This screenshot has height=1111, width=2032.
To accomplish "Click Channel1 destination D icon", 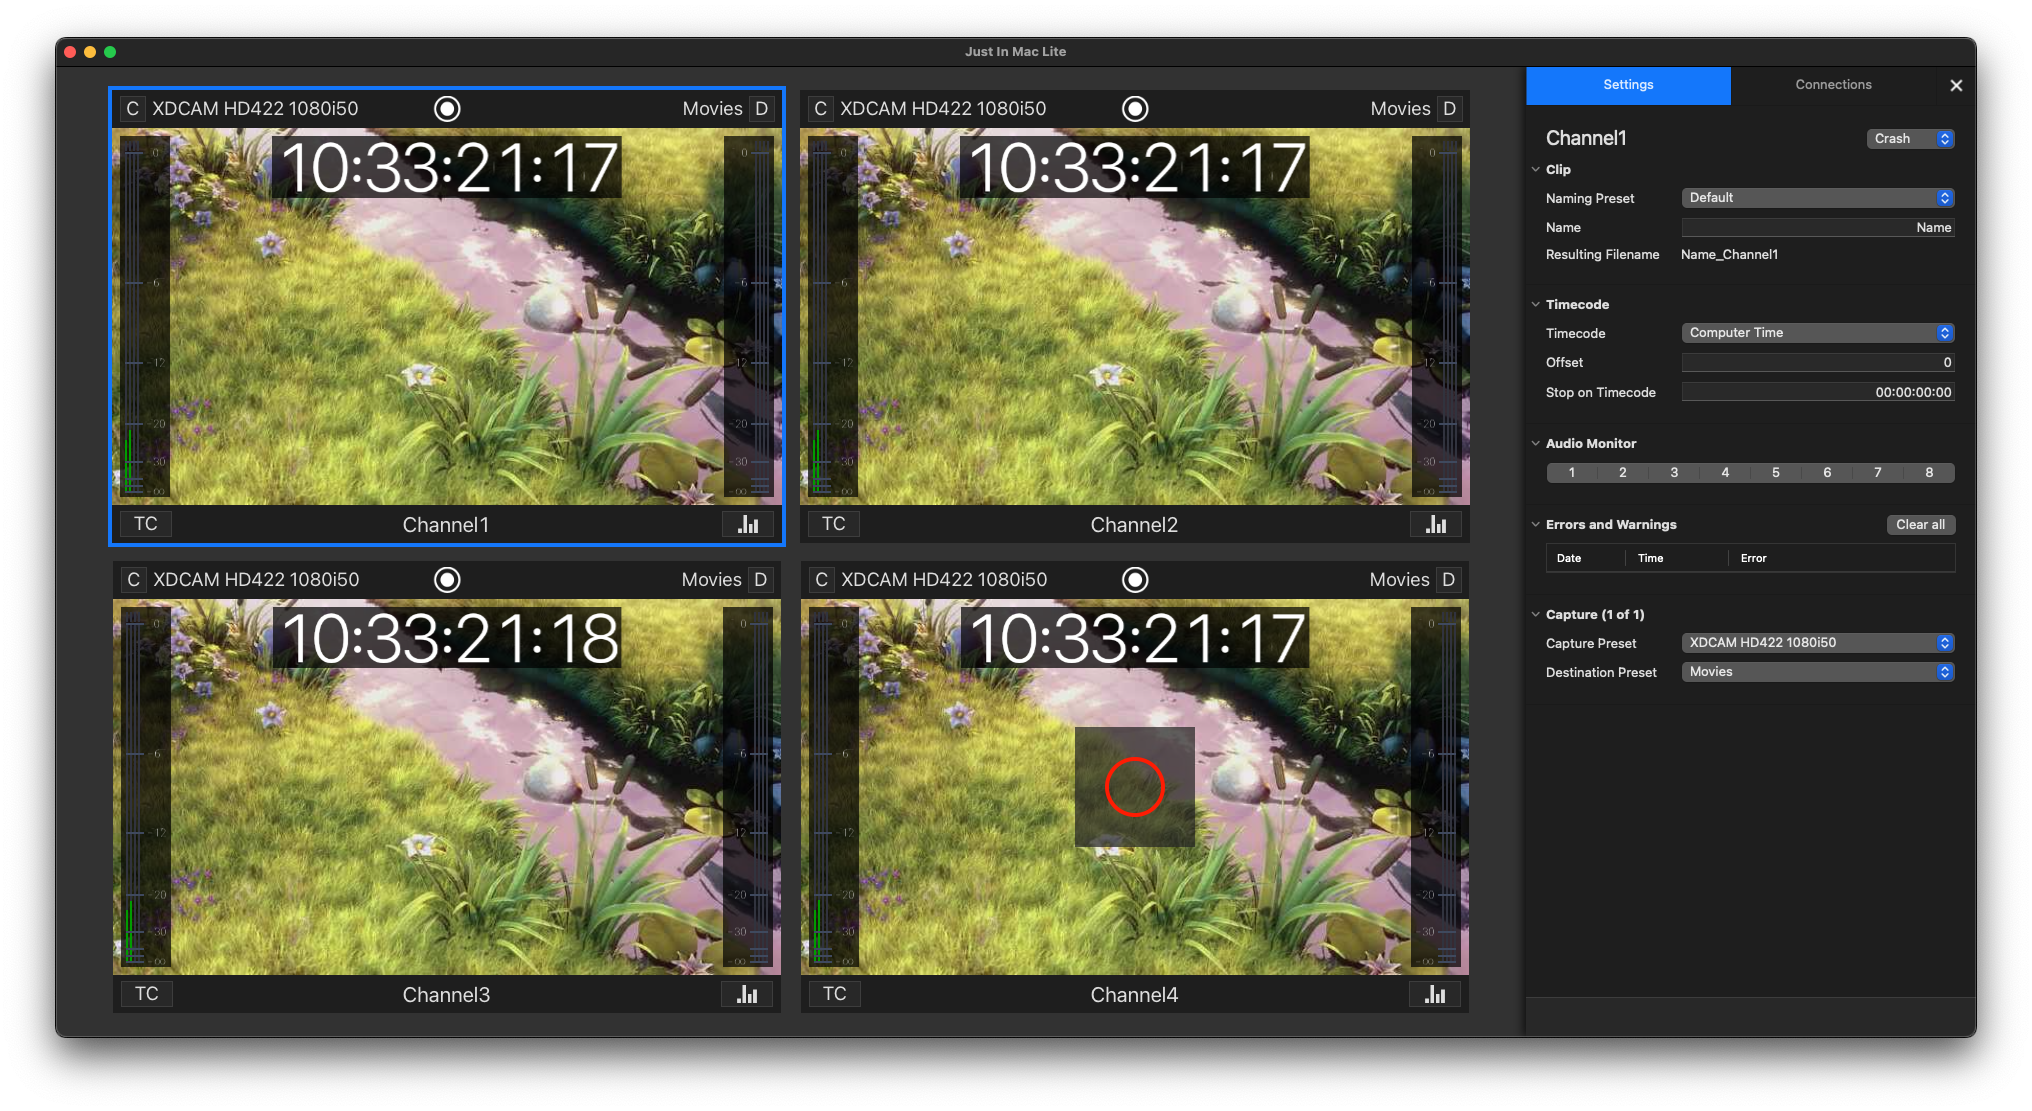I will tap(762, 109).
